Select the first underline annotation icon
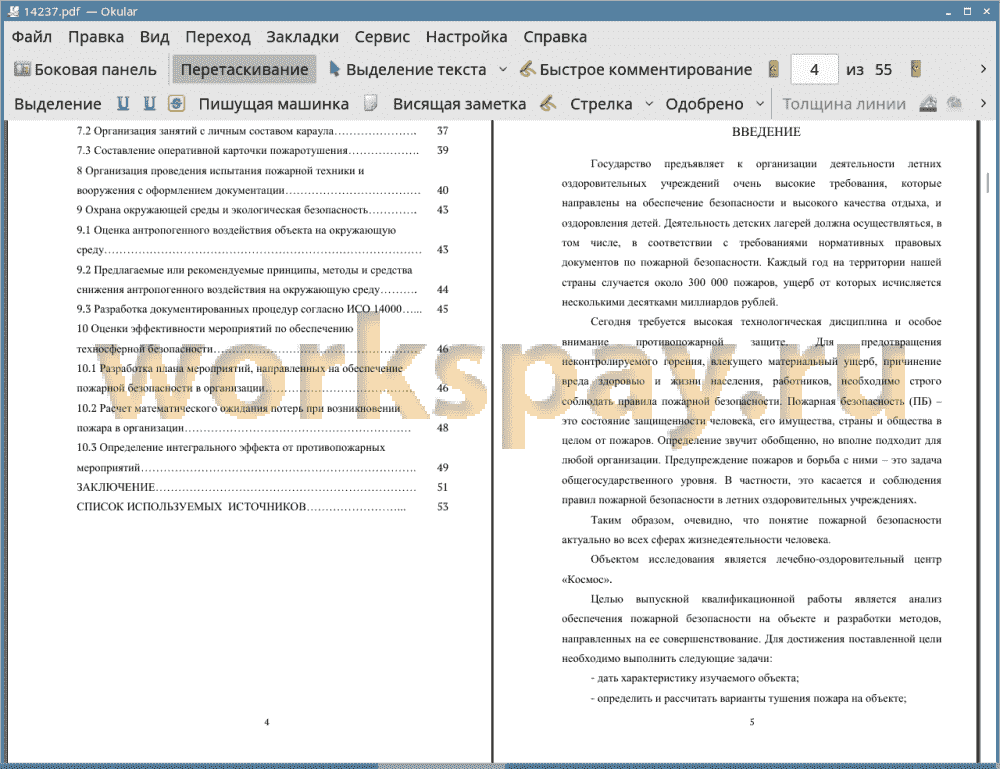 coord(123,103)
